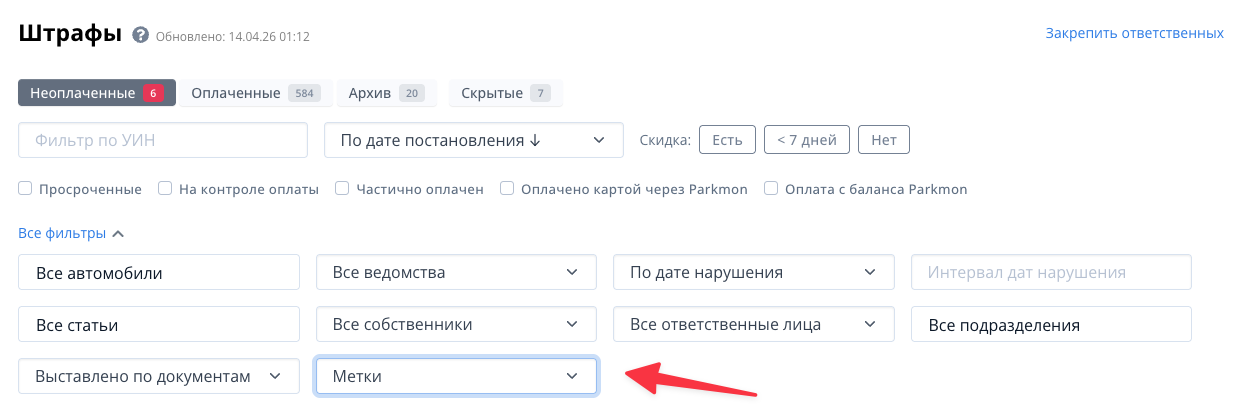
Task: Enable Оплачено картой через Parkmon checkbox
Action: pos(507,188)
